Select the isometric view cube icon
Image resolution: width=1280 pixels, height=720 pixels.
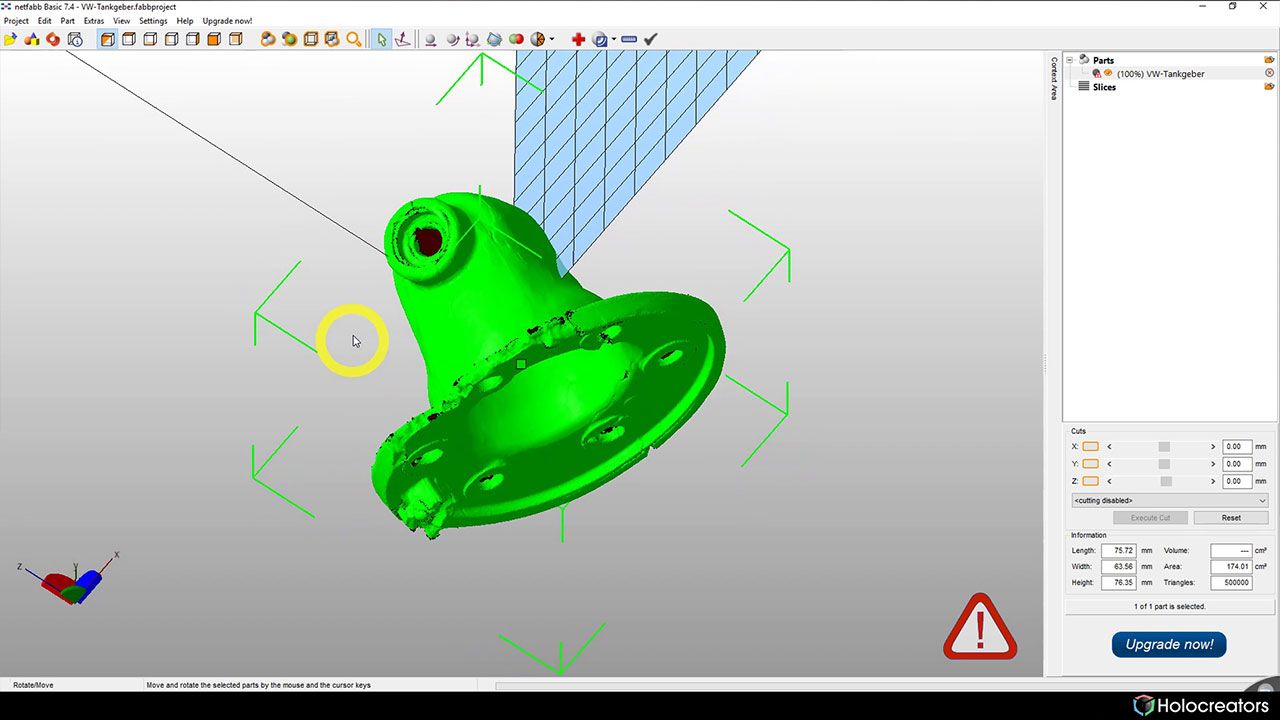(107, 39)
